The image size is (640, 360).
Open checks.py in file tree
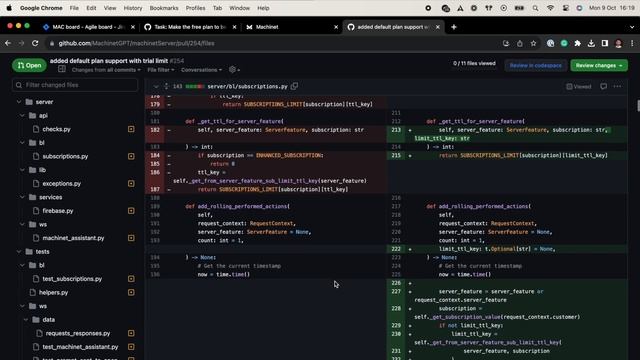pos(56,129)
